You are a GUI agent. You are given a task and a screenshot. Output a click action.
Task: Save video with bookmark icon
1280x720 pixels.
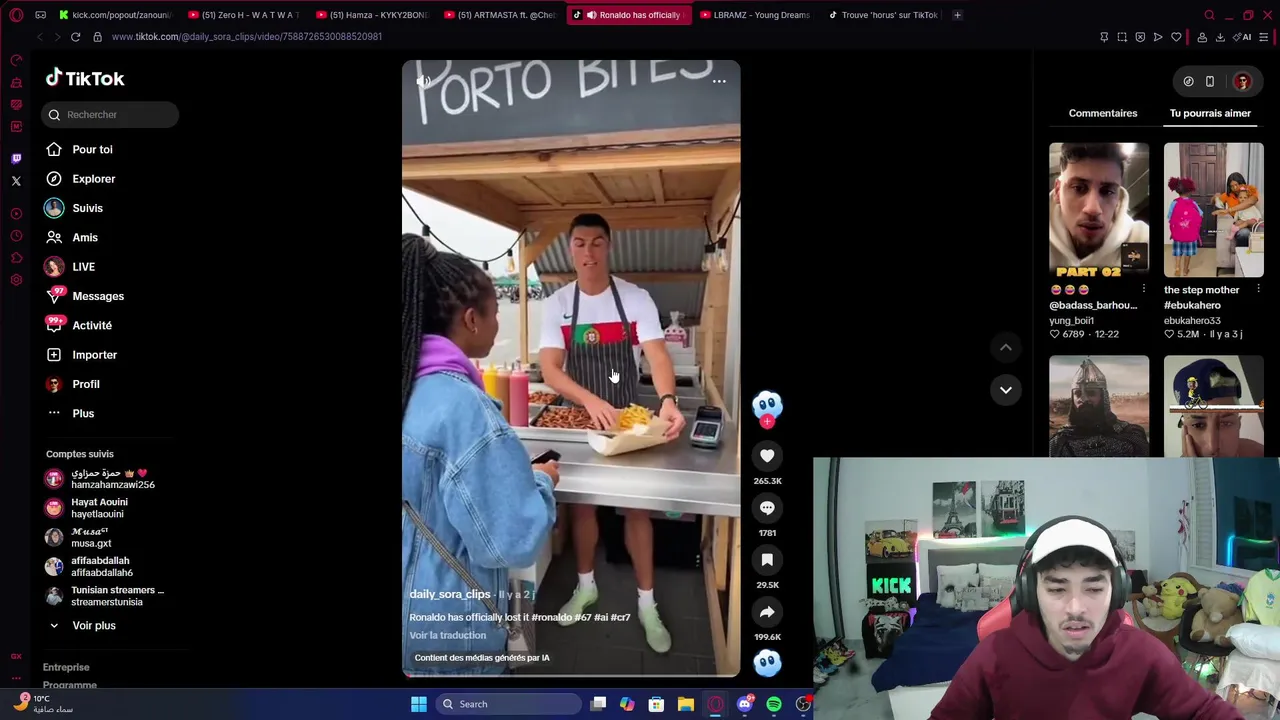point(767,560)
